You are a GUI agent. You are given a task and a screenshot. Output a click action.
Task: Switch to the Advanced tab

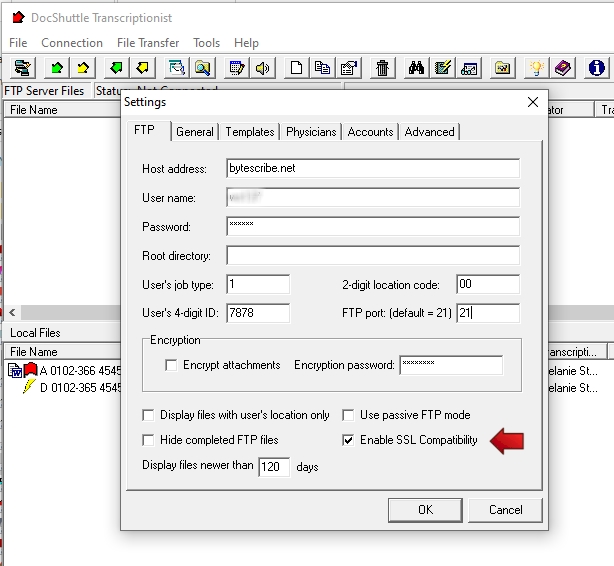[x=430, y=132]
